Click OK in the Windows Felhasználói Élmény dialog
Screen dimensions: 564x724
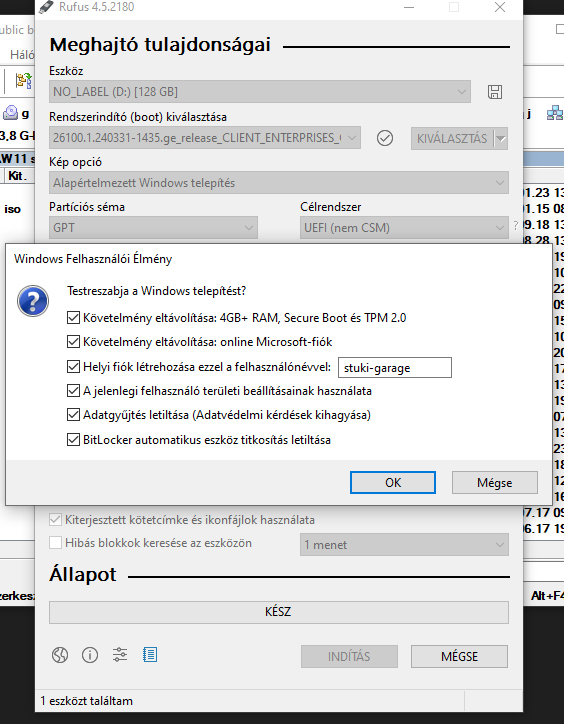click(393, 483)
